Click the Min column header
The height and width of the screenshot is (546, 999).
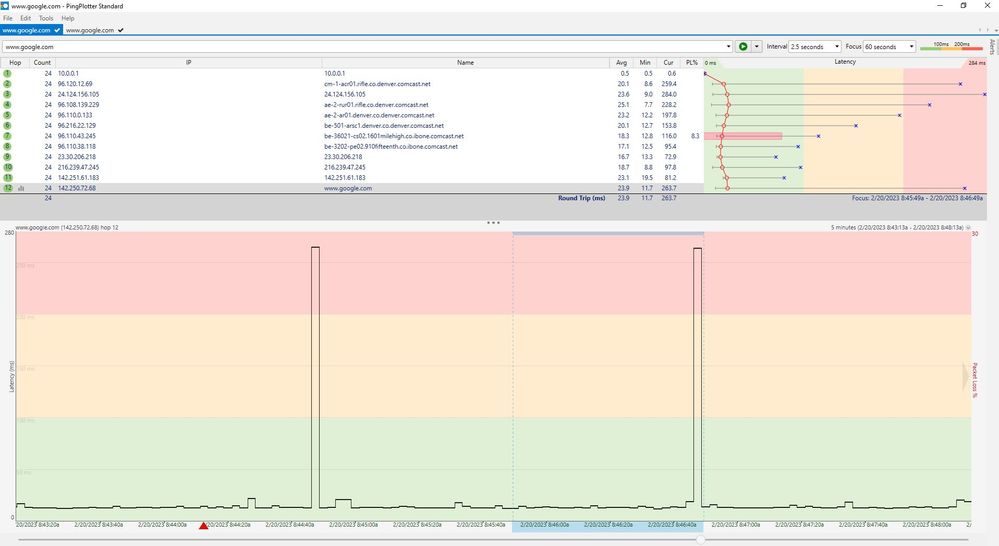645,62
